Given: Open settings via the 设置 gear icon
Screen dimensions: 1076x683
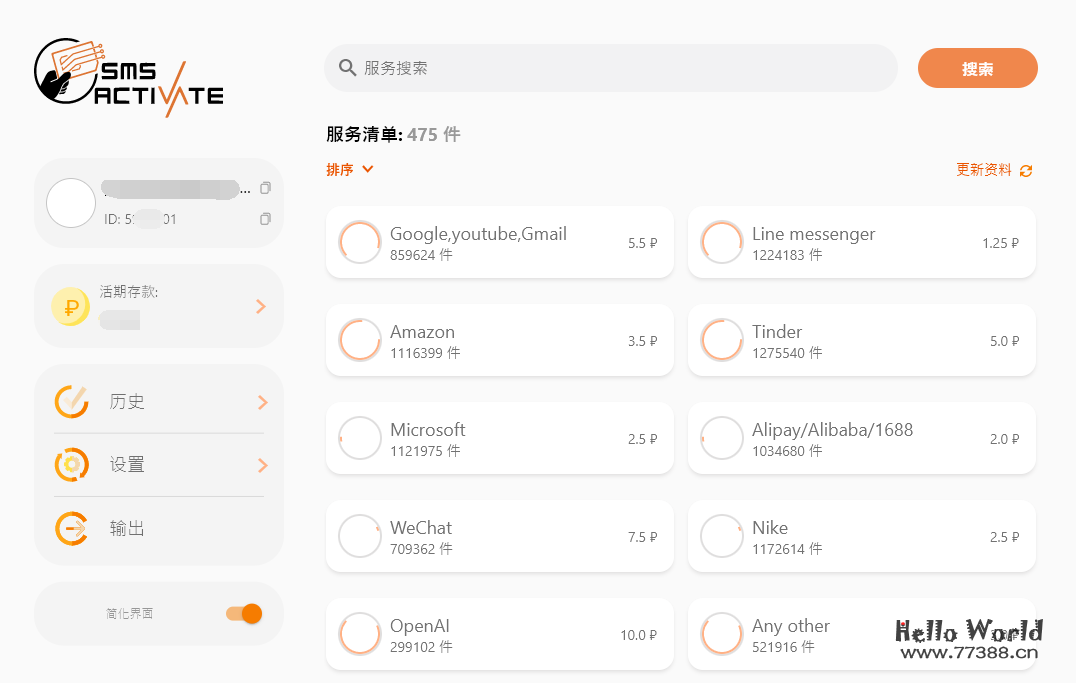Looking at the screenshot, I should coord(71,464).
